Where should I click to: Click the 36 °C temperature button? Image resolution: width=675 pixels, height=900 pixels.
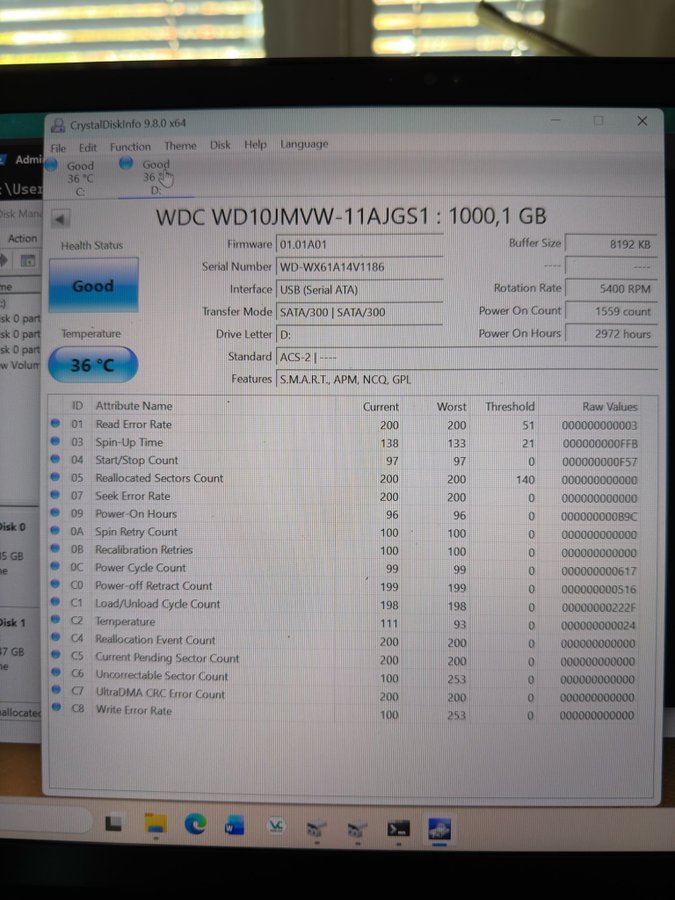tap(92, 366)
